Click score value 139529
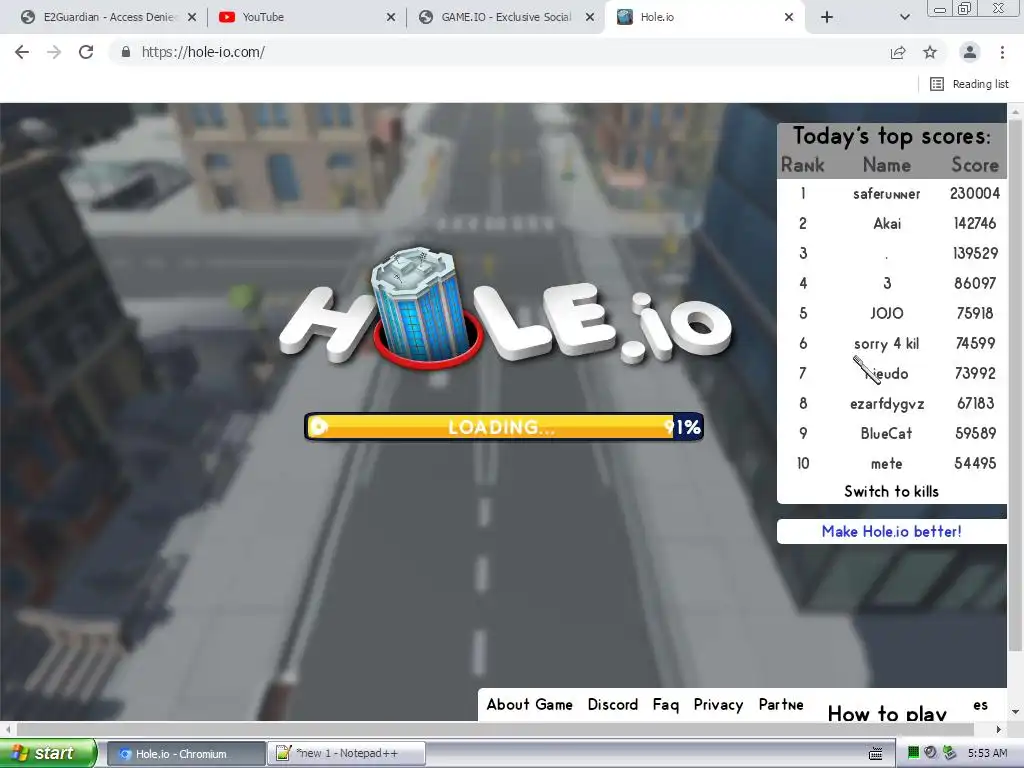Image resolution: width=1024 pixels, height=768 pixels. pyautogui.click(x=975, y=253)
